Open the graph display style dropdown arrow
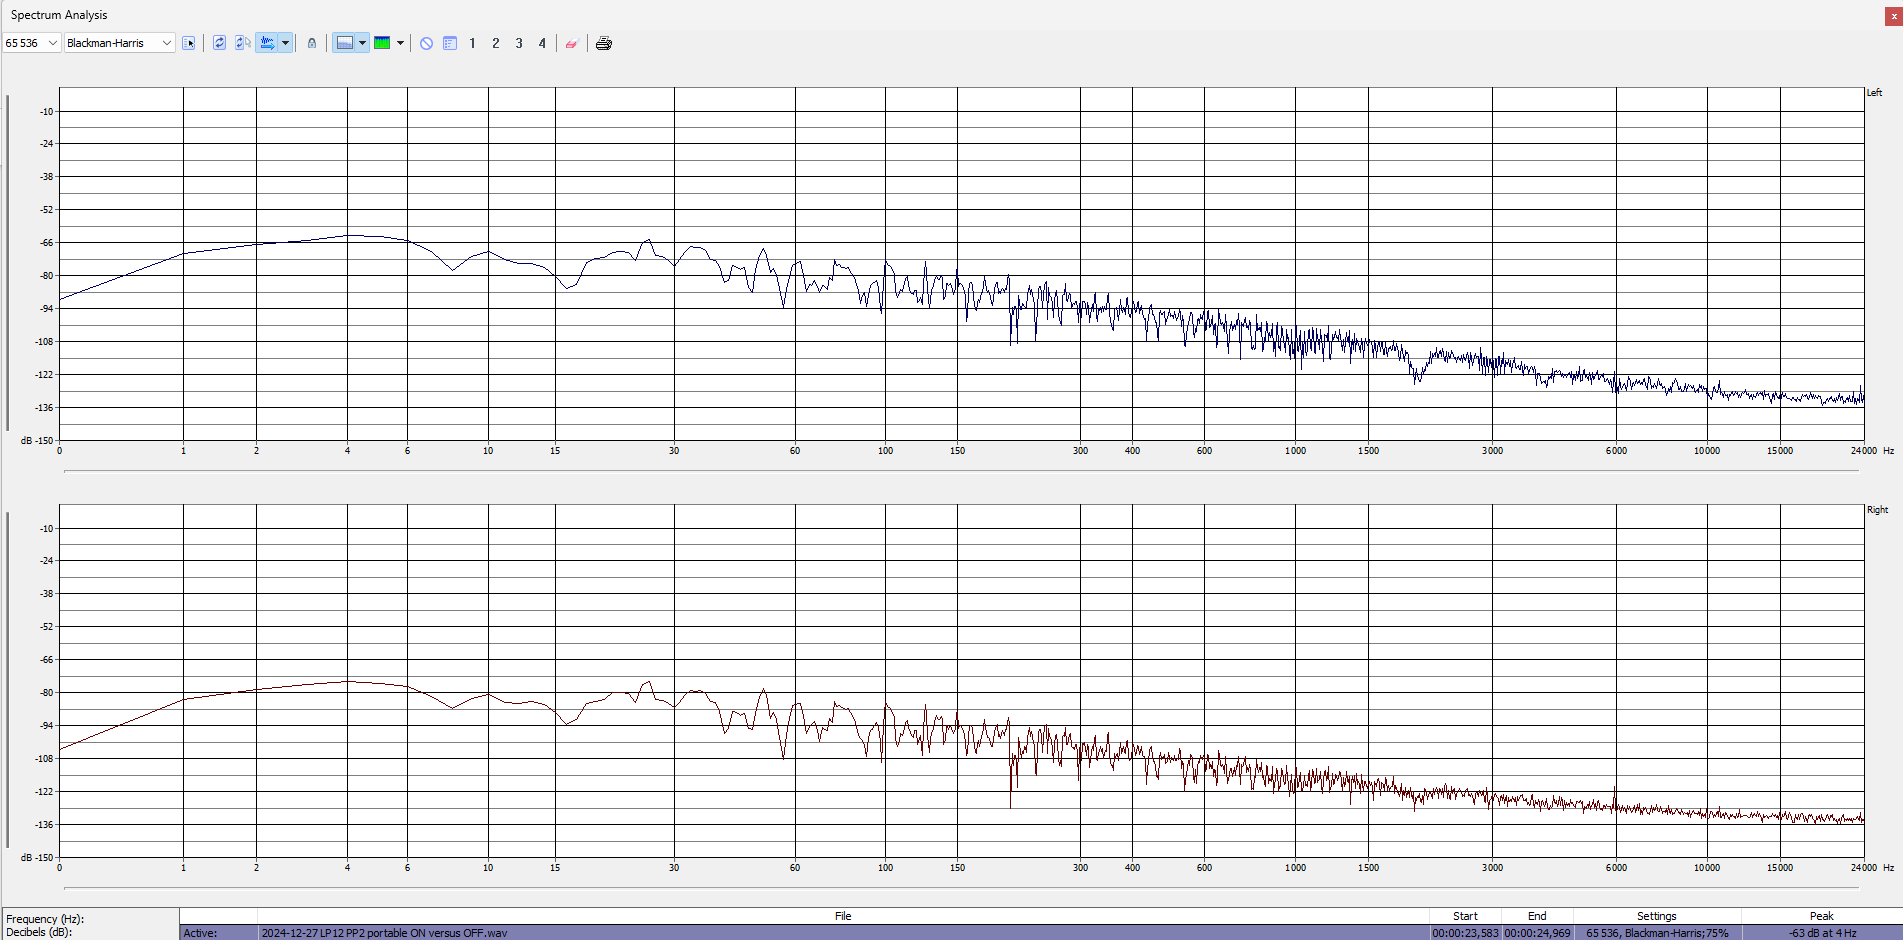Image resolution: width=1903 pixels, height=940 pixels. tap(362, 43)
